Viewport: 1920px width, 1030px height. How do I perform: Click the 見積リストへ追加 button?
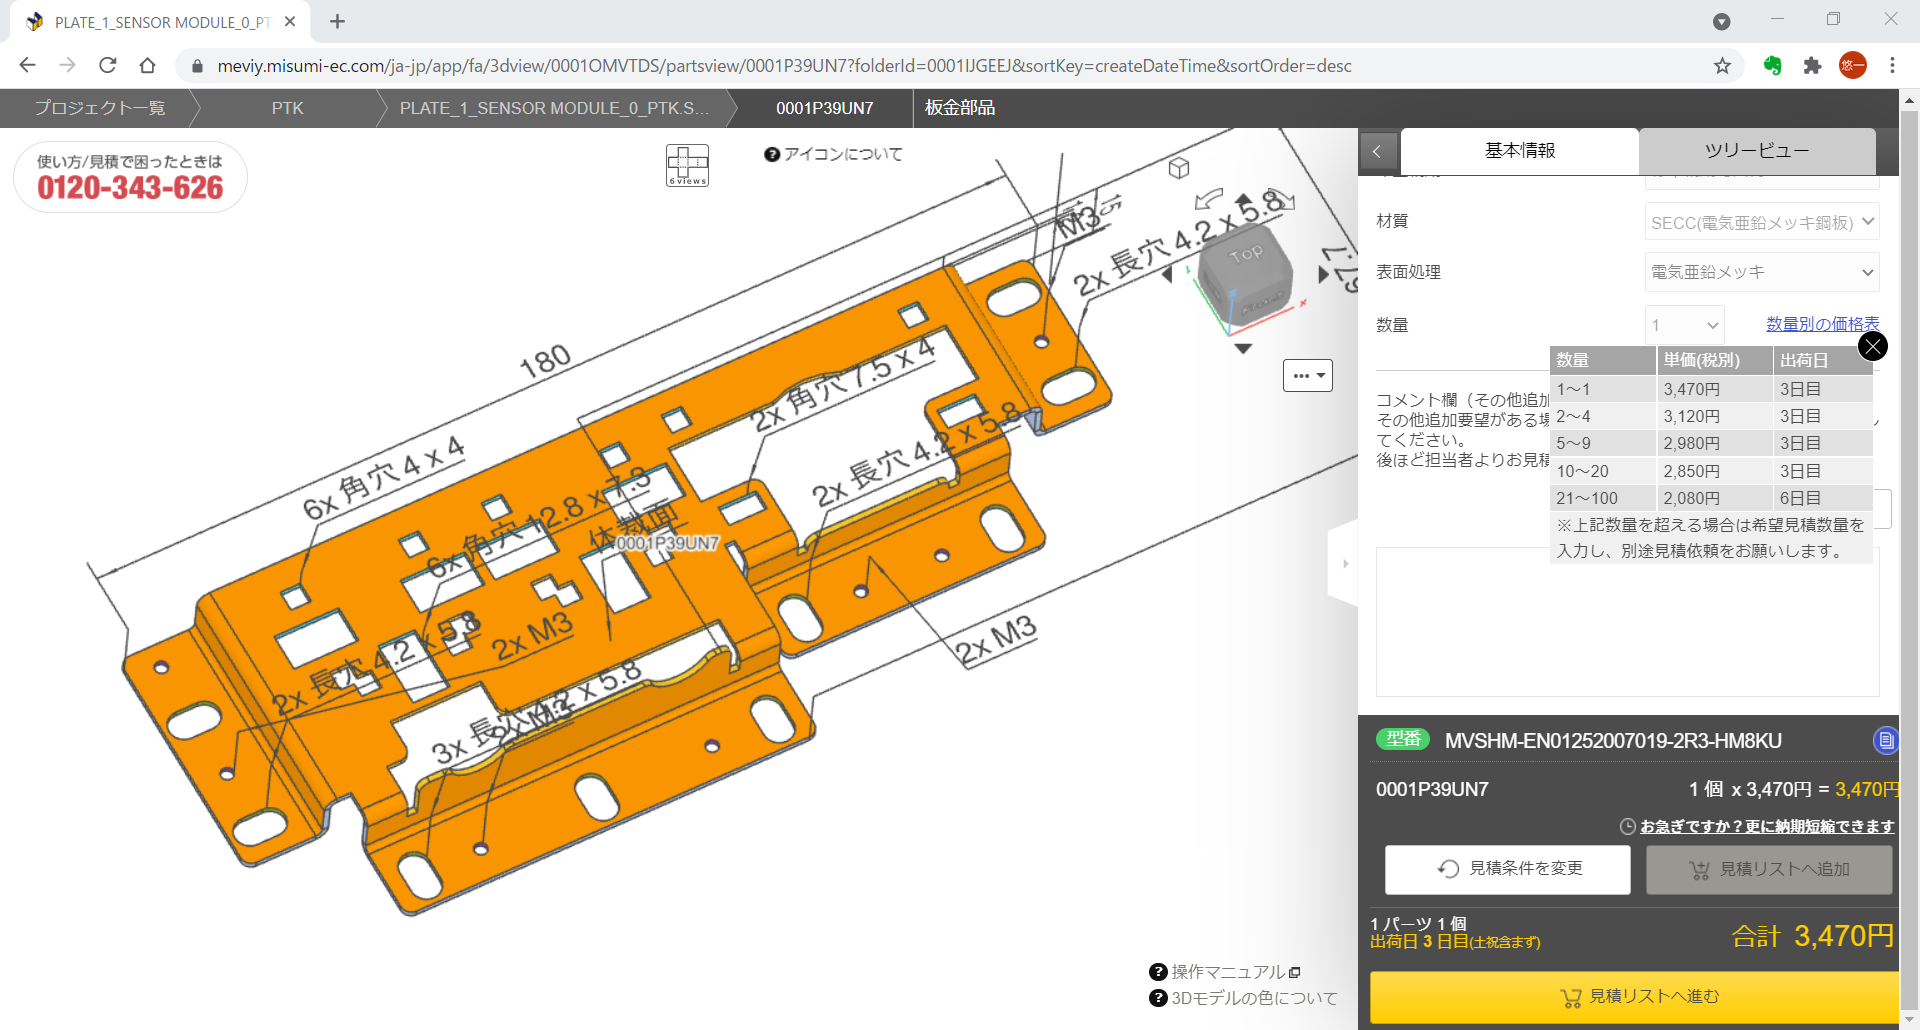pyautogui.click(x=1770, y=869)
